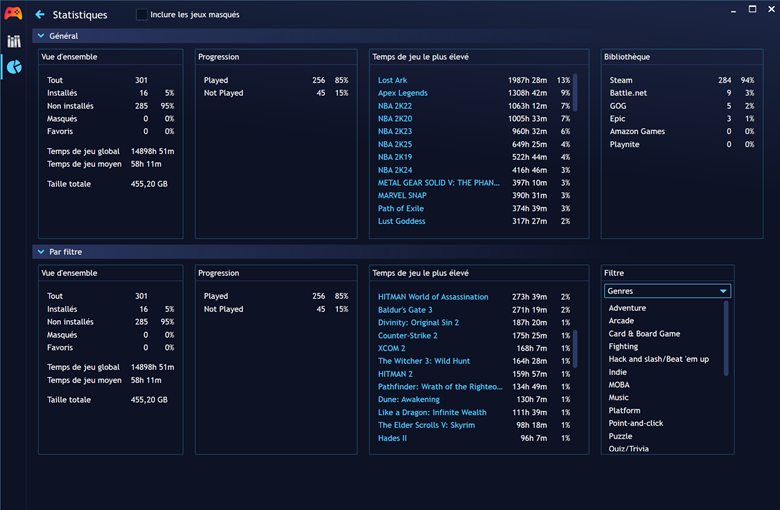Open the Genres filter dropdown
Viewport: 780px width, 510px height.
pos(667,291)
